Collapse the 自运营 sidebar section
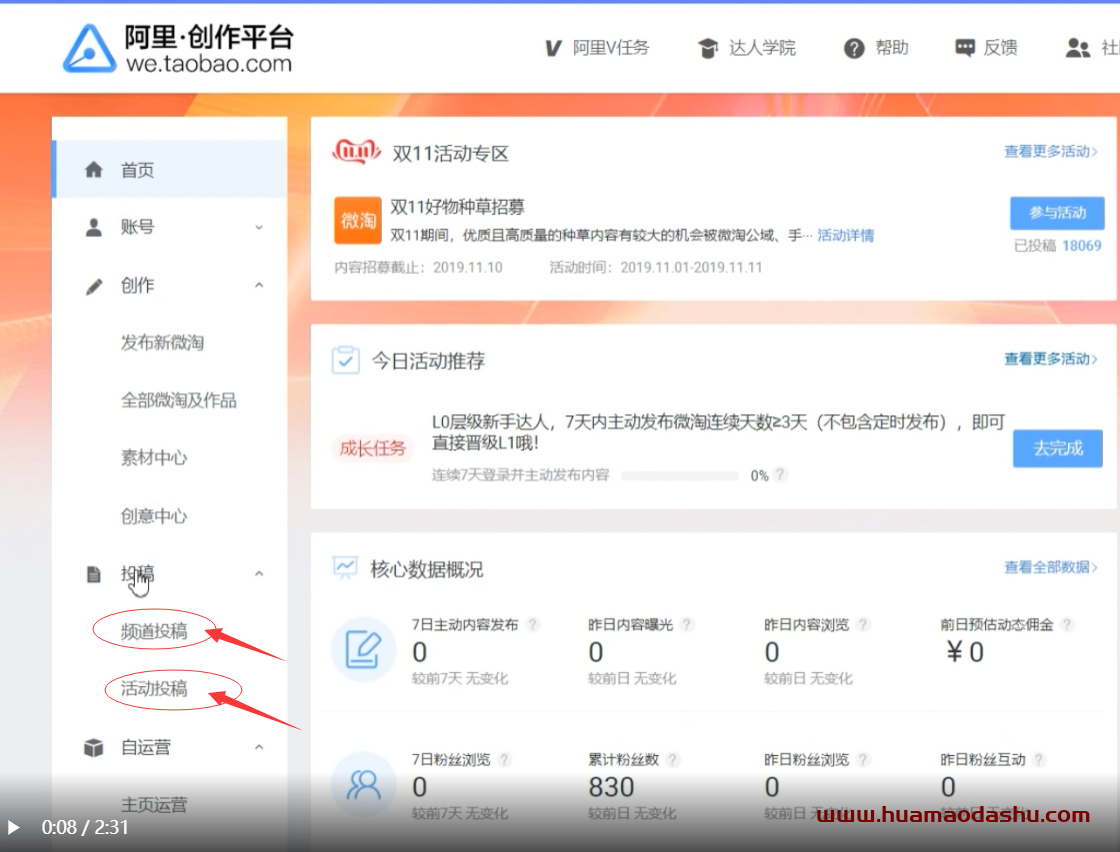This screenshot has height=852, width=1120. tap(259, 747)
